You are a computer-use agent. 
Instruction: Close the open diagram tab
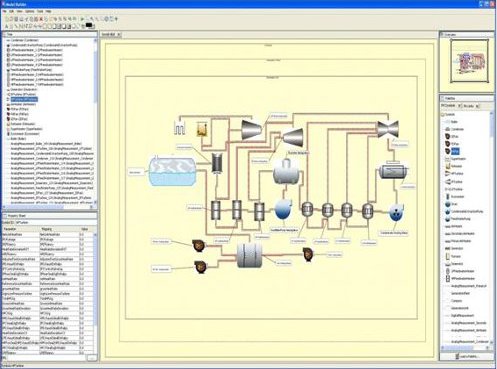(119, 34)
